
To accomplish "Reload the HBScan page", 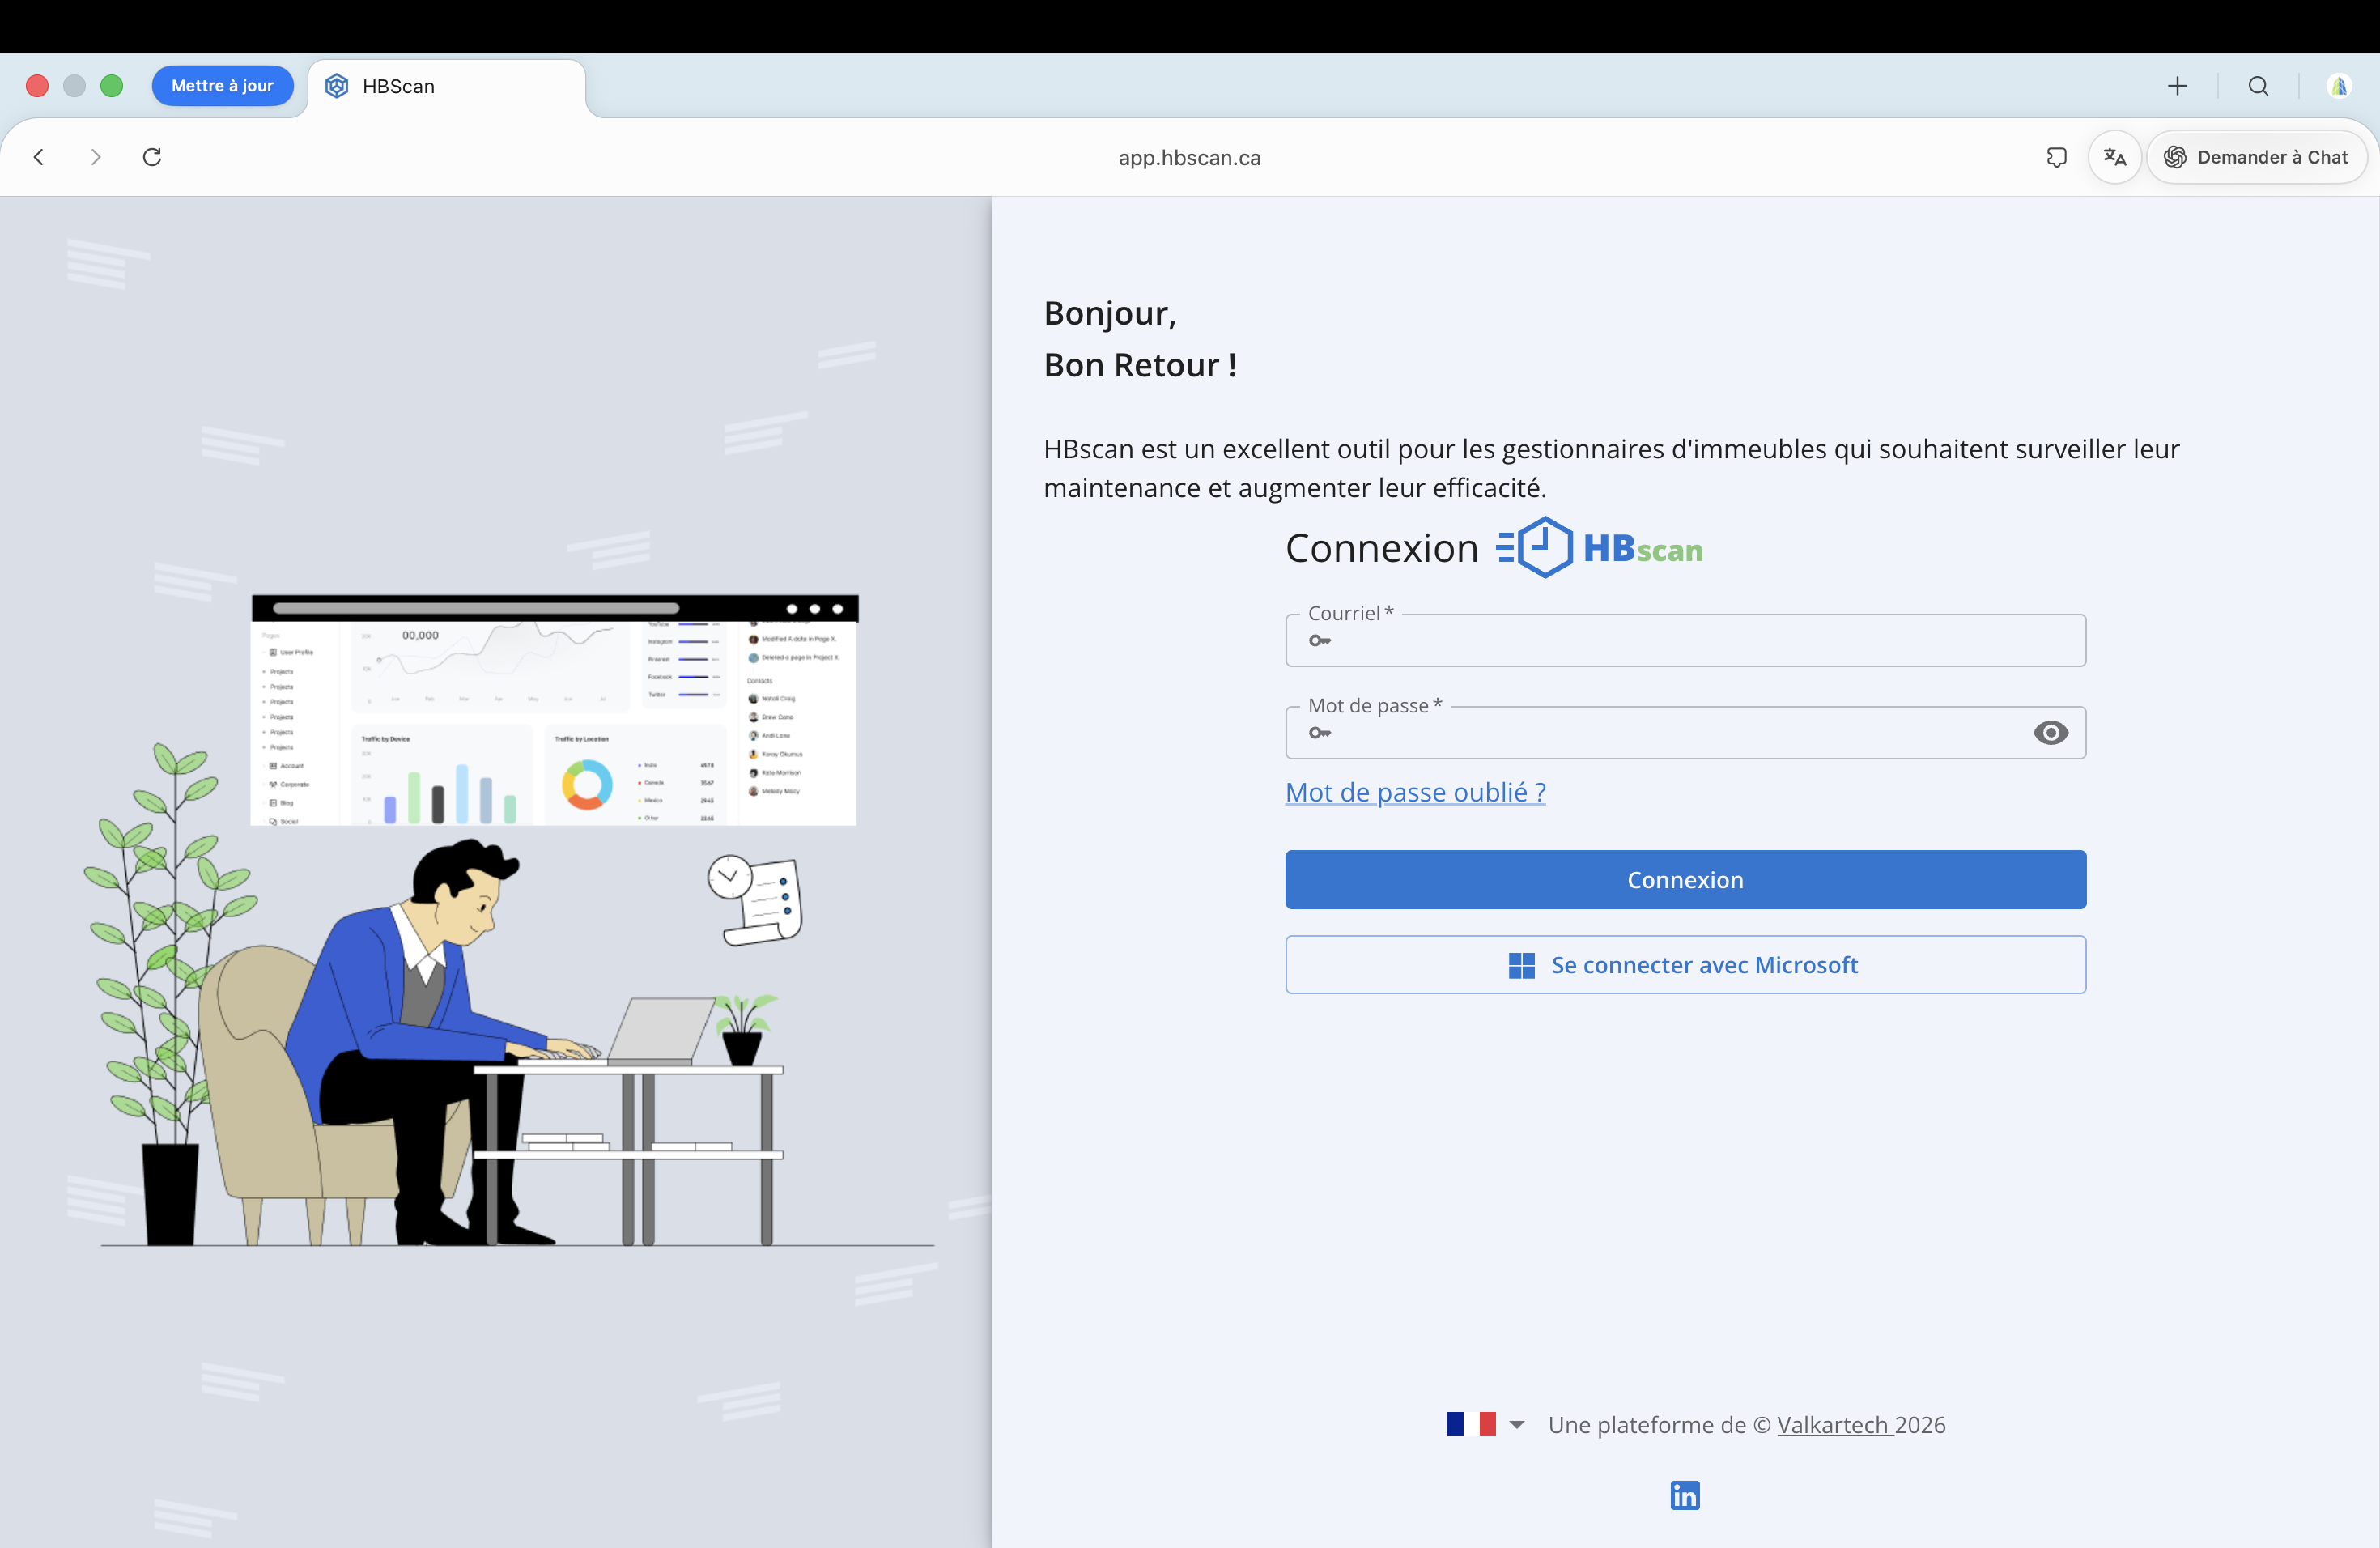I will 152,157.
